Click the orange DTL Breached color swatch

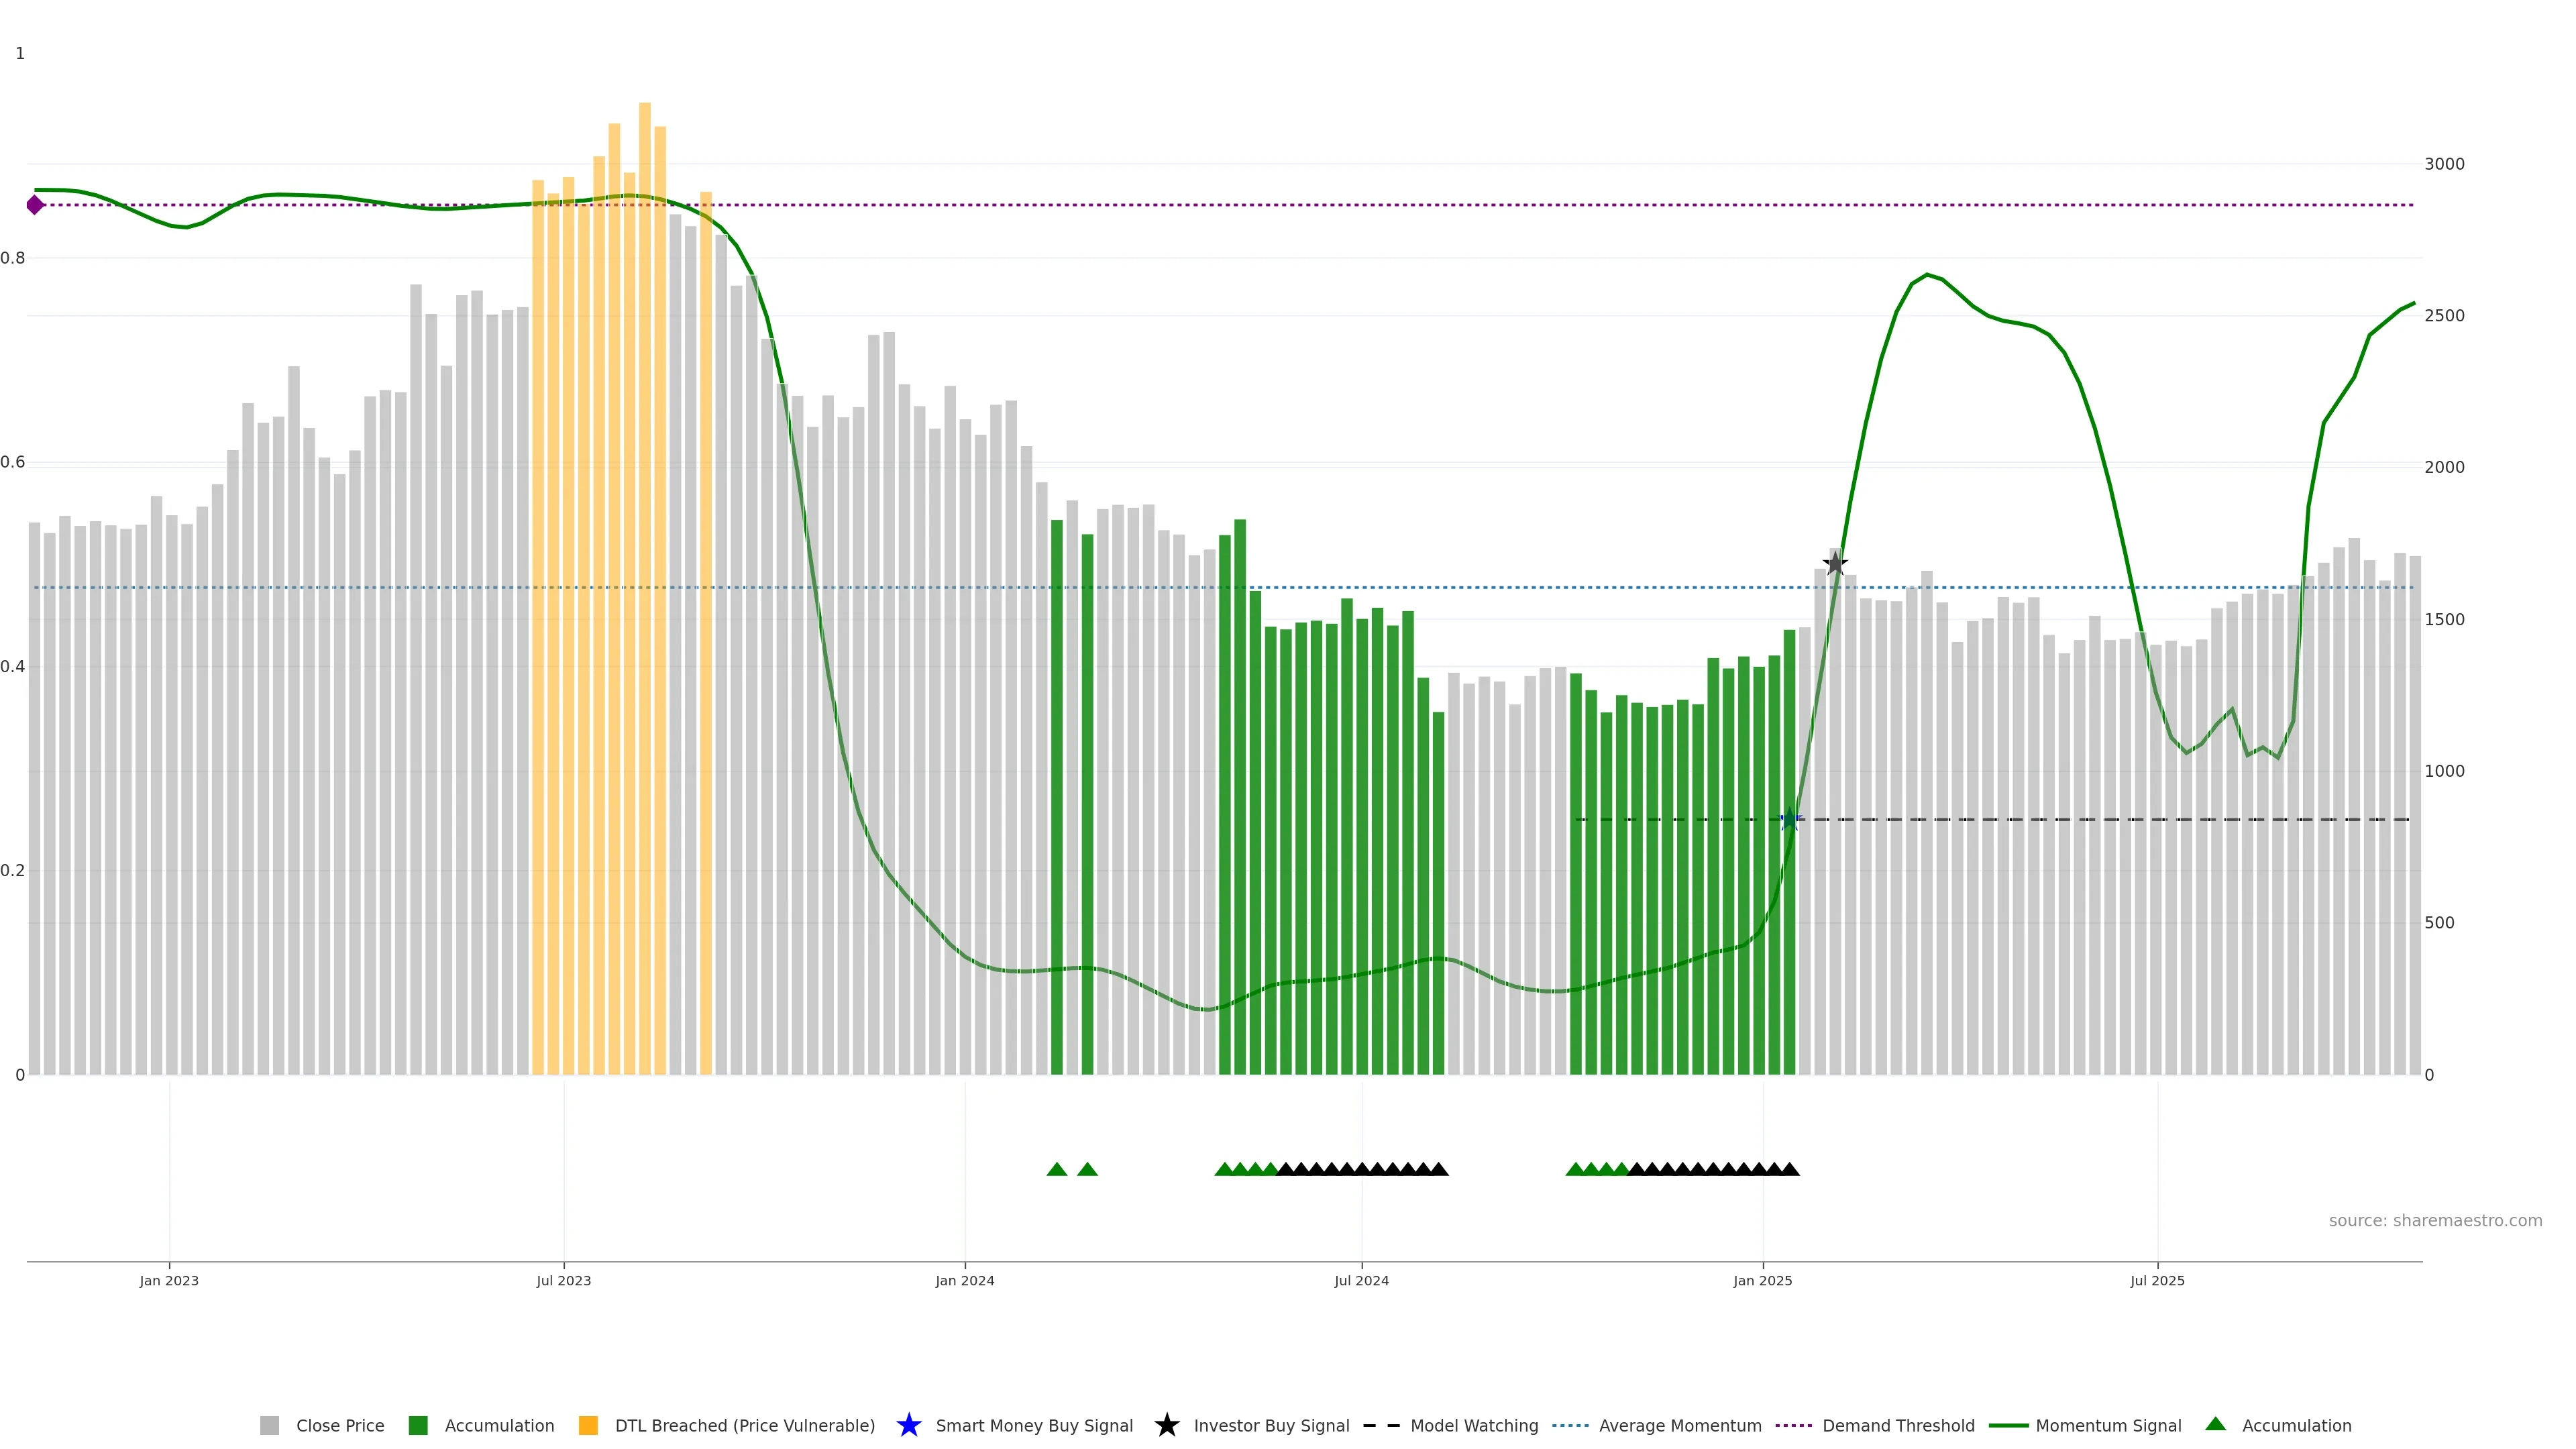[588, 1425]
